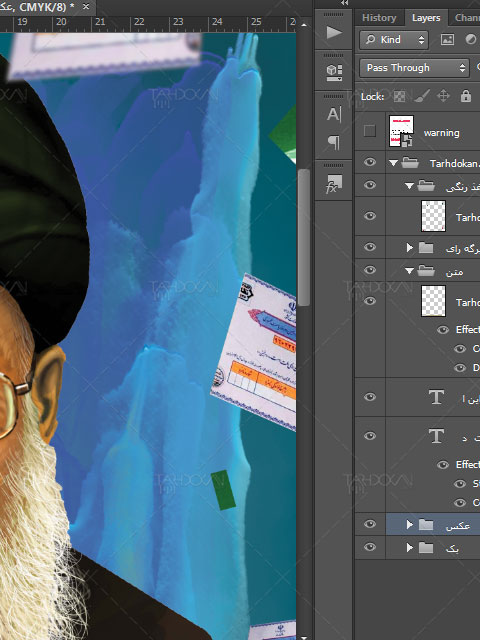
Task: Click the رنگی group folder icon
Action: pyautogui.click(x=426, y=186)
